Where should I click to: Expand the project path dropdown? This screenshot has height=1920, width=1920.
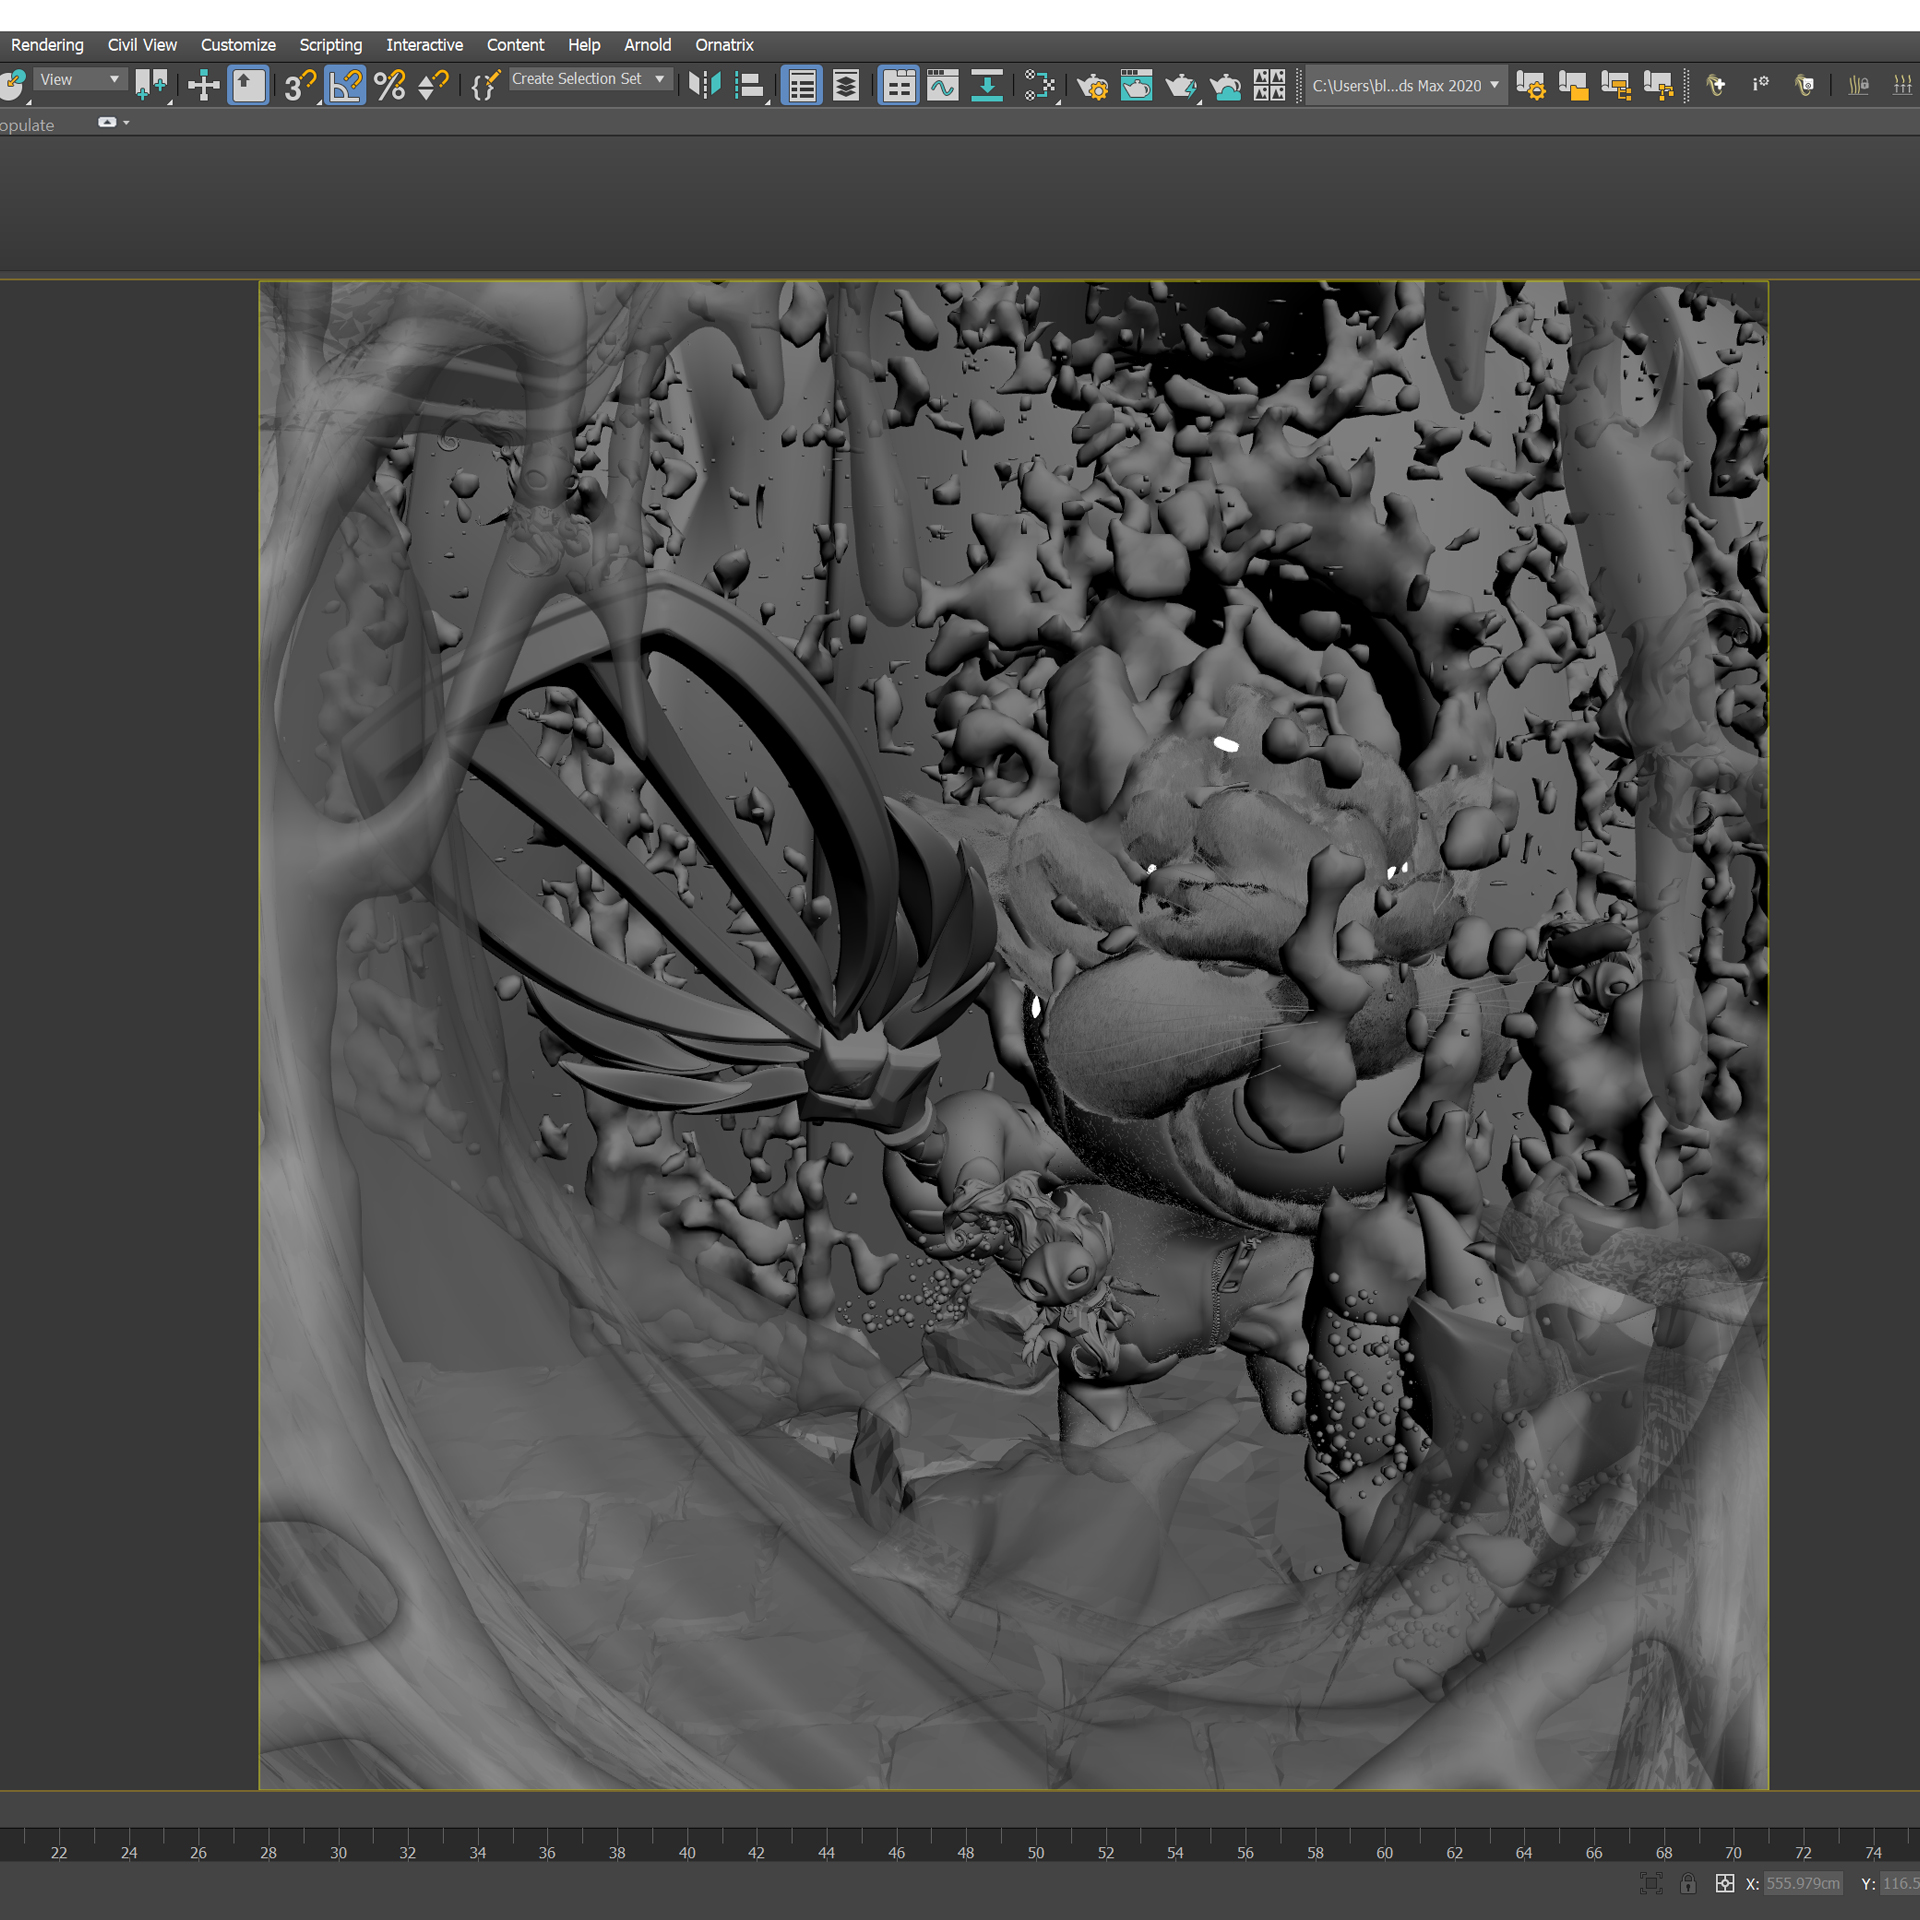[1494, 86]
